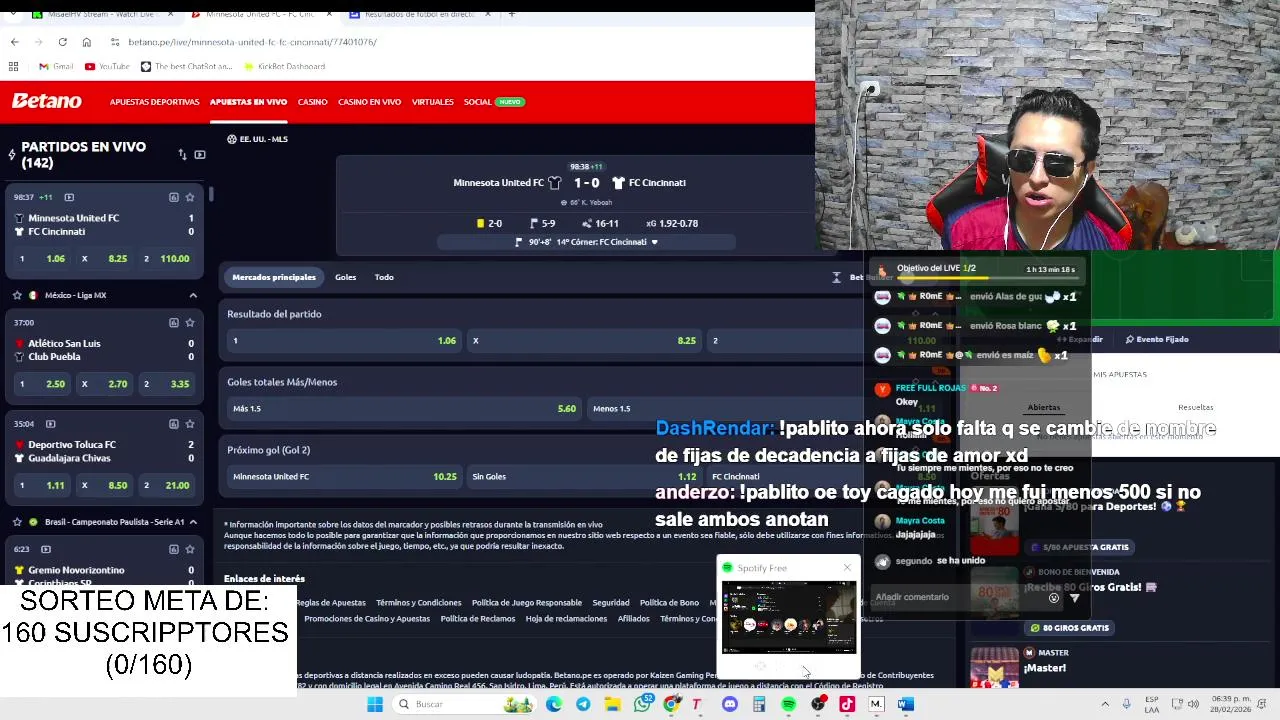The image size is (1280, 720).
Task: Collapse the Brasil Campeonato Paulista section
Action: (193, 522)
